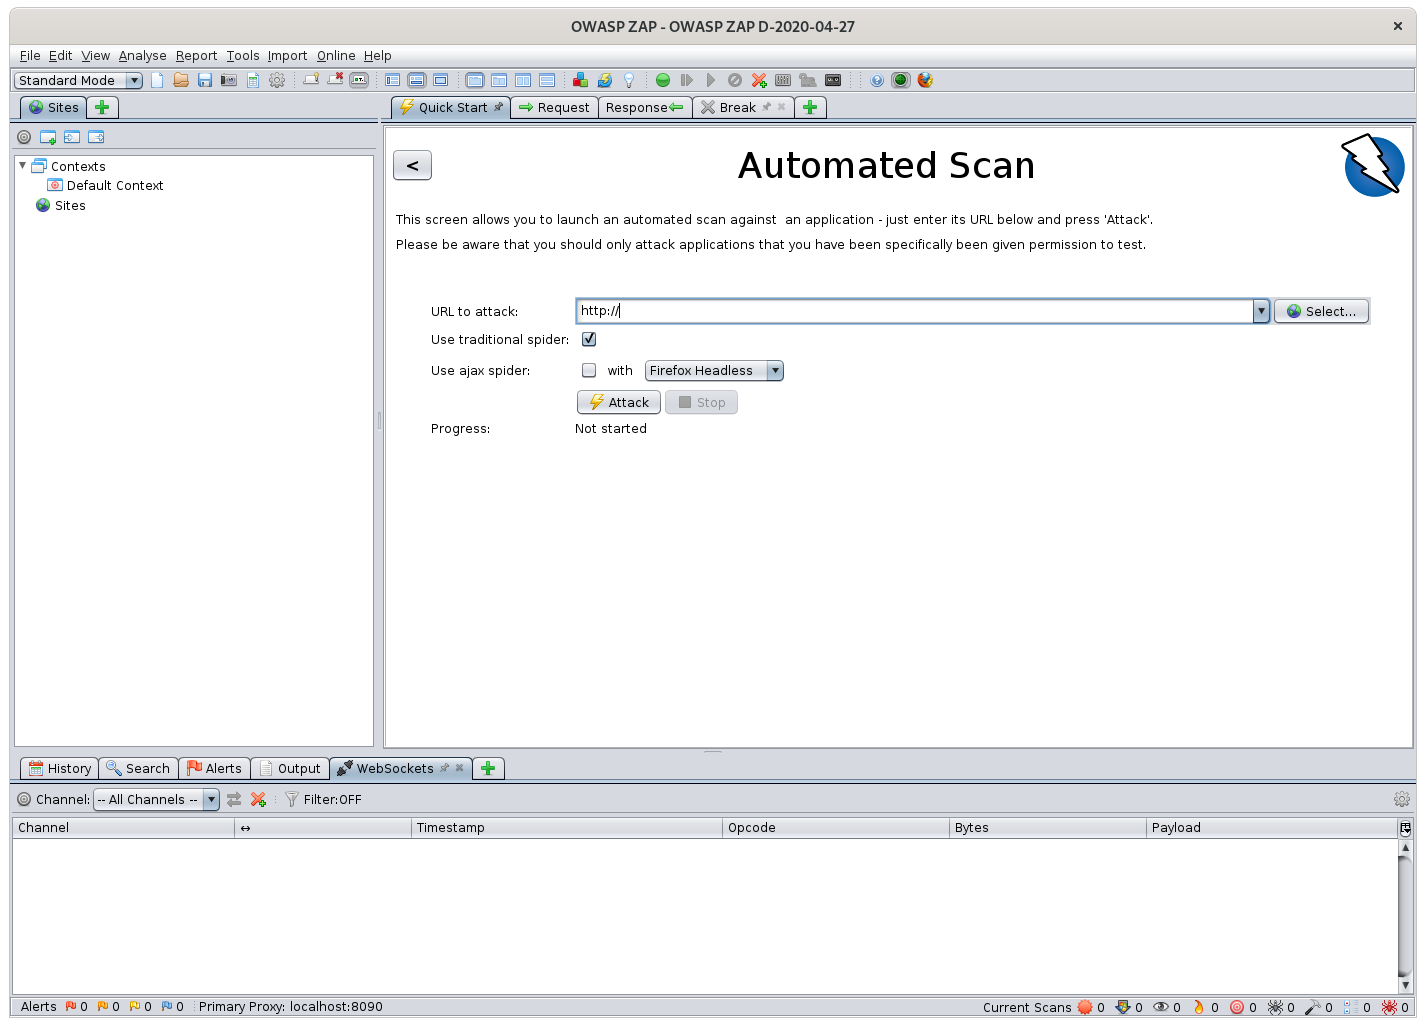
Task: Click the Persist Session disk icon
Action: coord(205,80)
